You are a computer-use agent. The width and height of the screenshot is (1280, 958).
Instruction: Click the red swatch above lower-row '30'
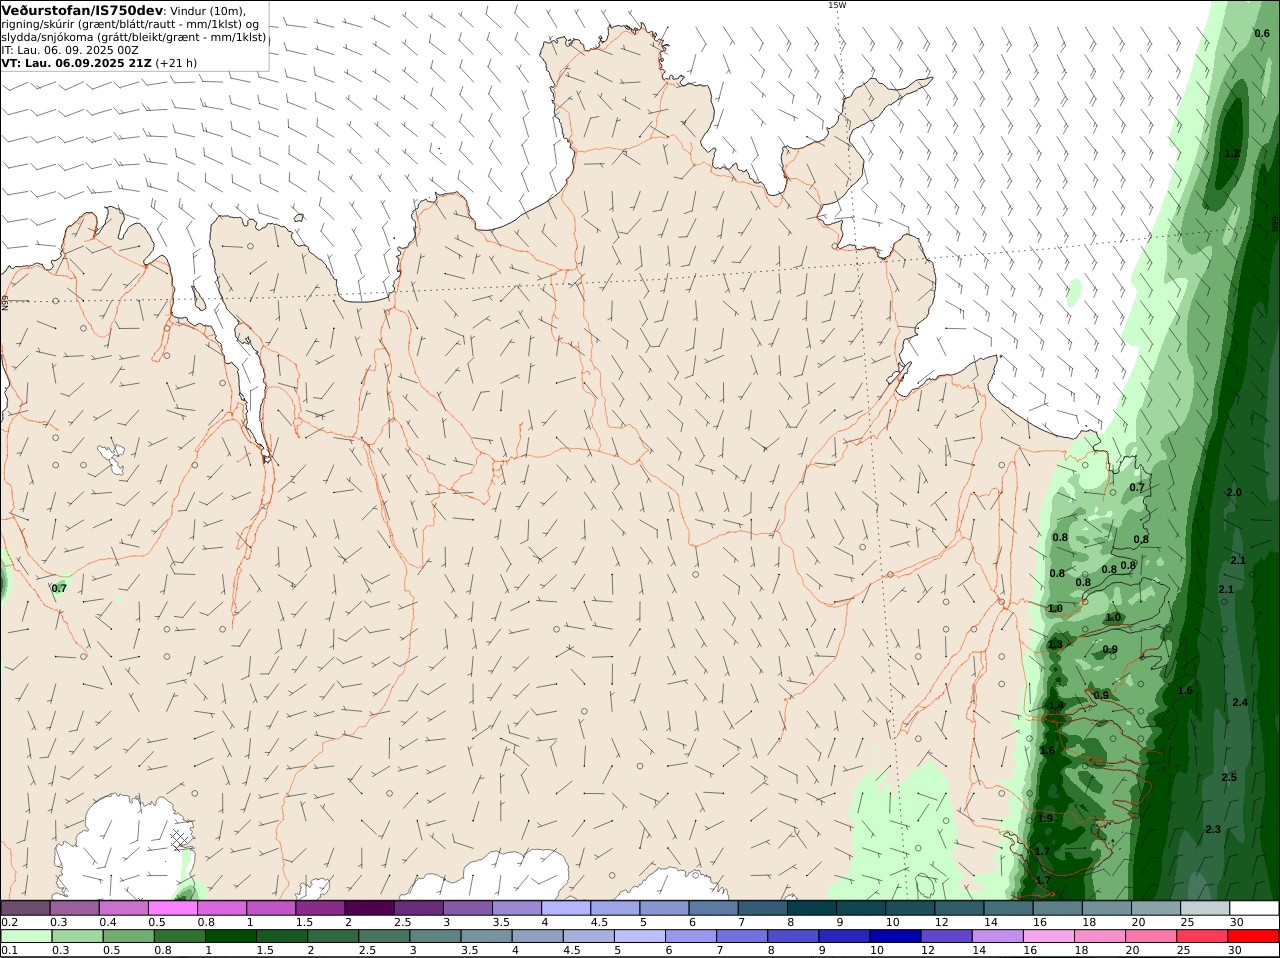[1254, 936]
